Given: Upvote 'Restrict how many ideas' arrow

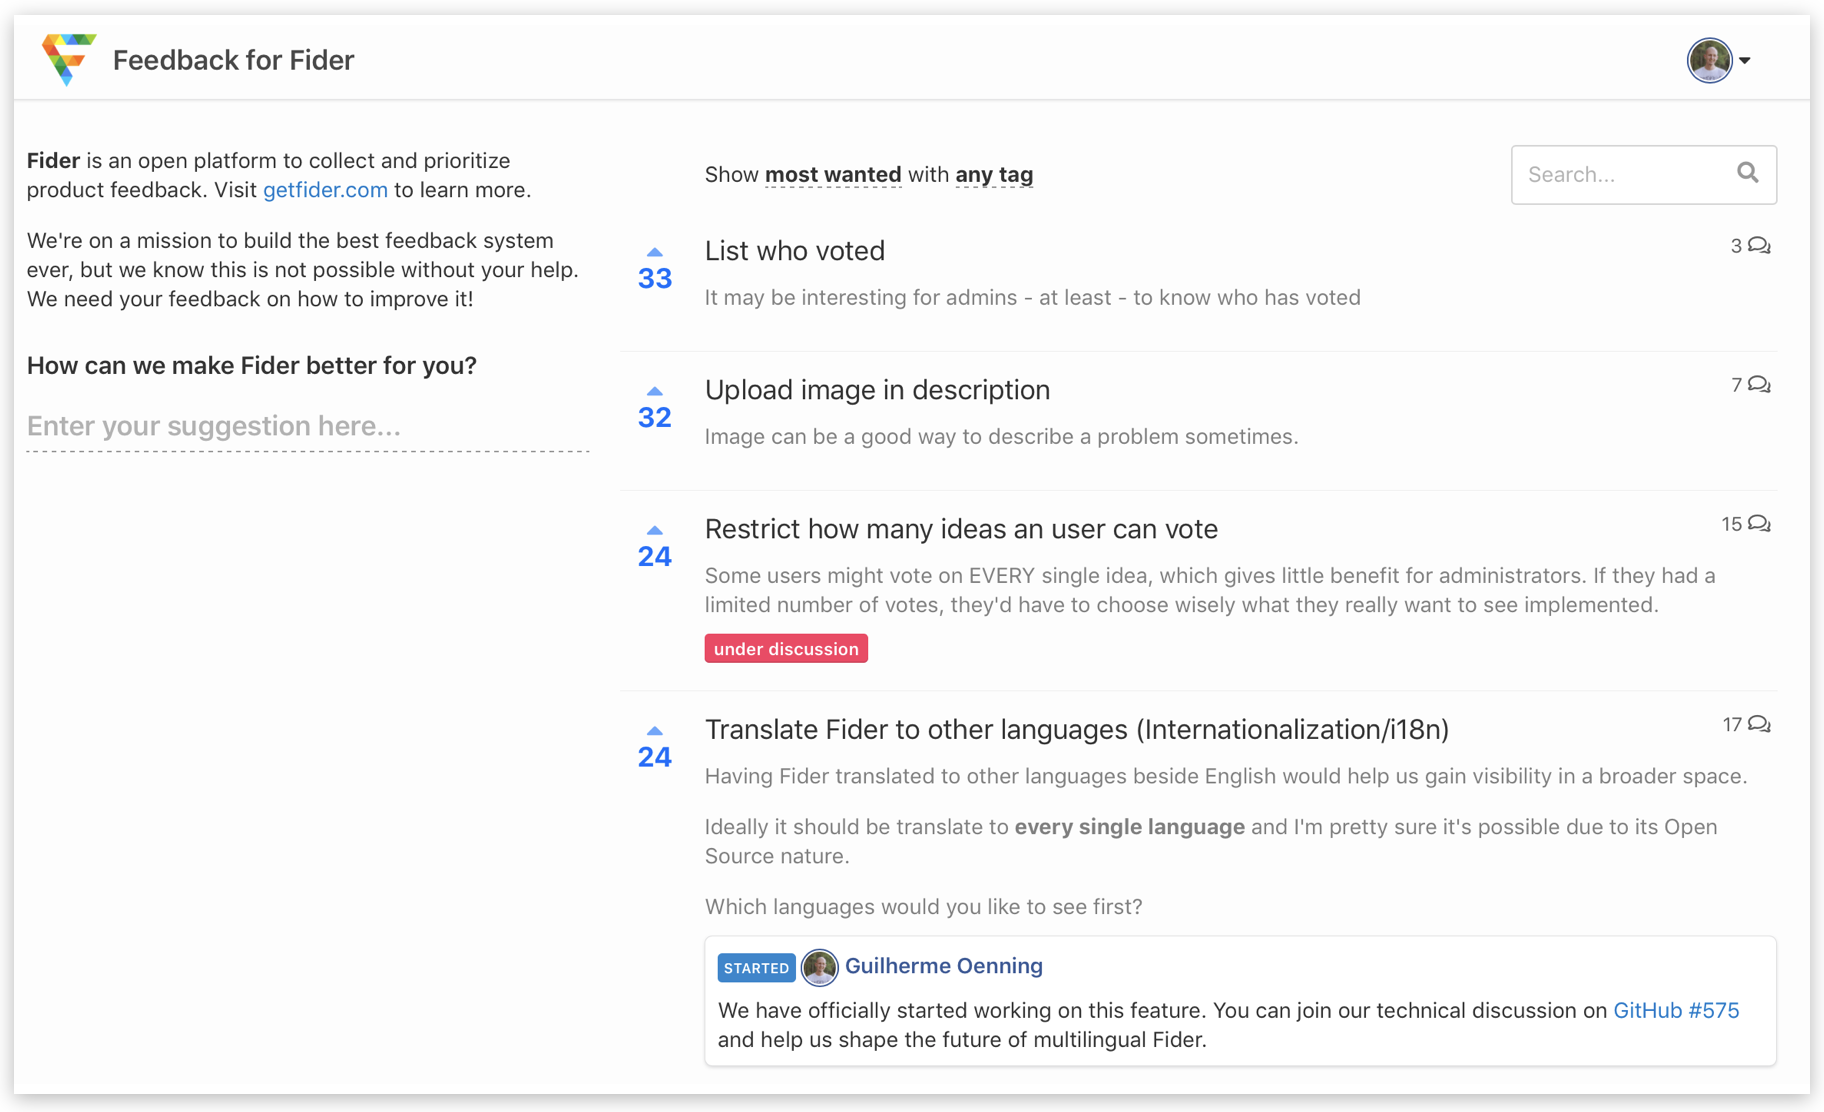Looking at the screenshot, I should pyautogui.click(x=655, y=530).
